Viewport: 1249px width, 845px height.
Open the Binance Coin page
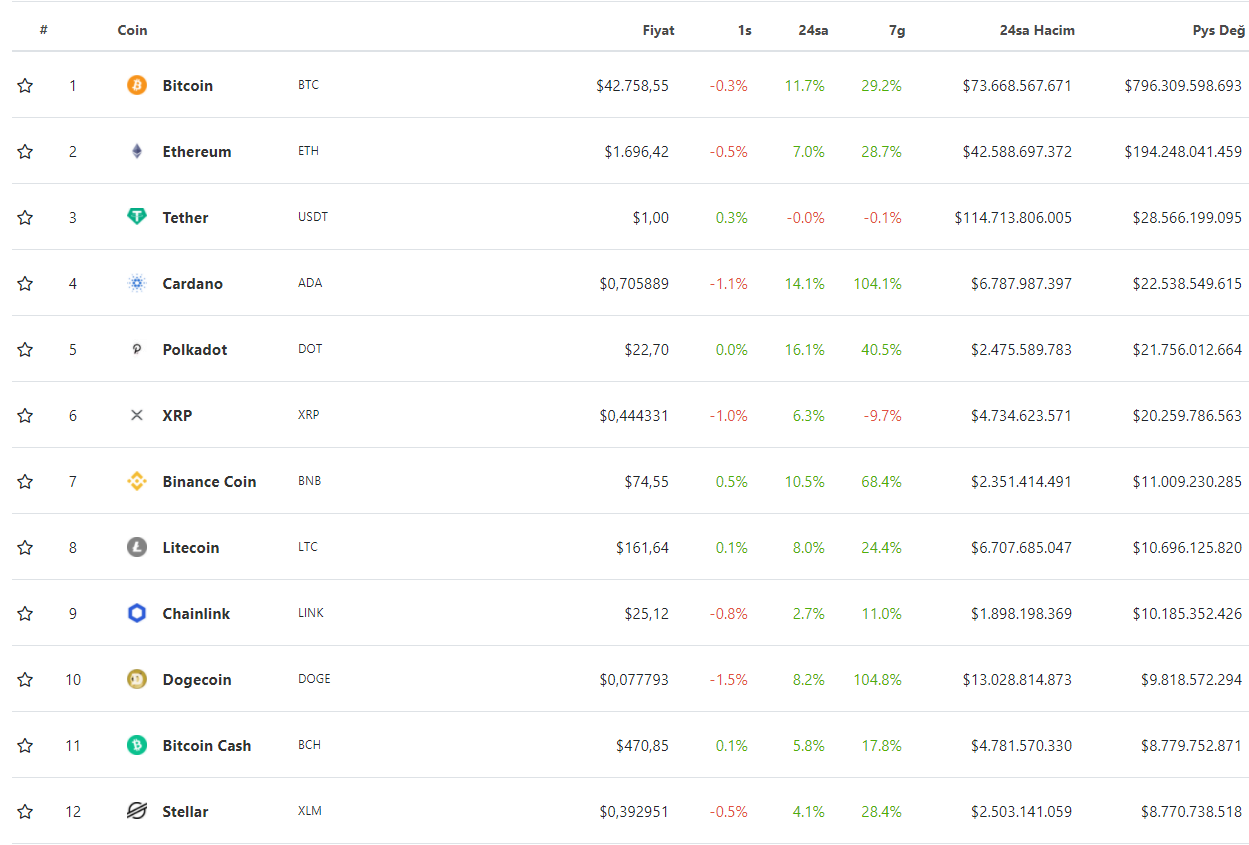pos(209,482)
